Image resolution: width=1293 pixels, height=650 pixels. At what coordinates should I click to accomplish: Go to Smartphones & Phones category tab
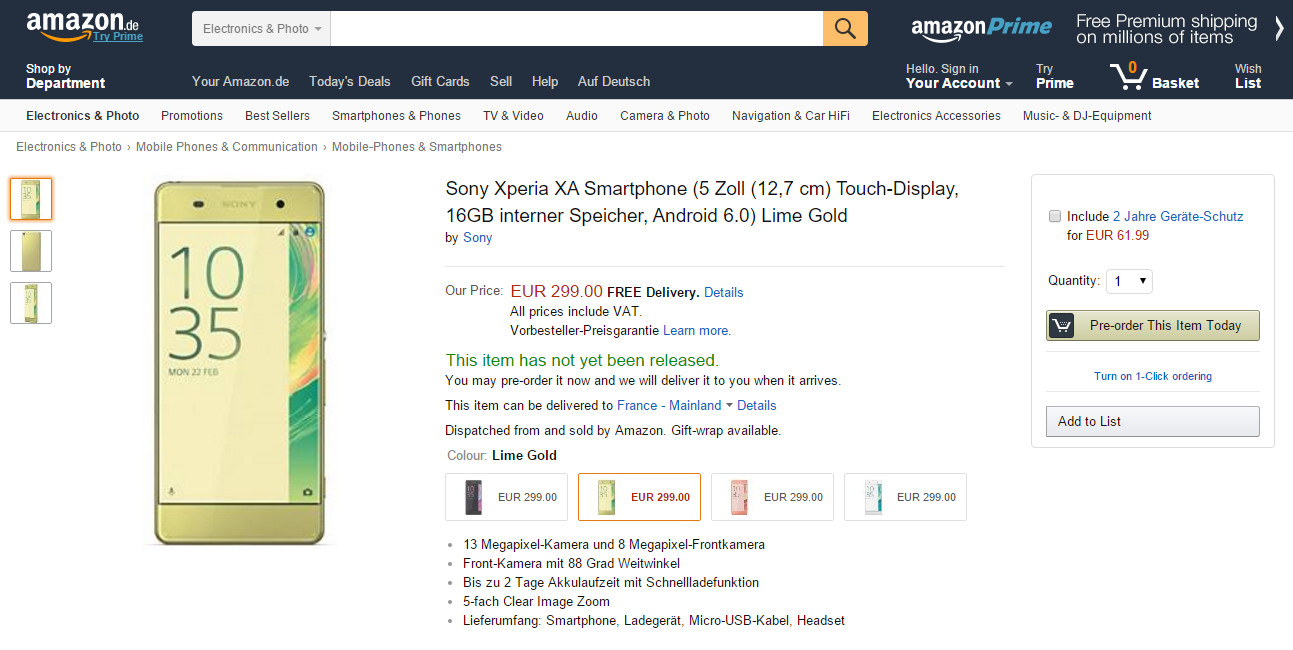(x=396, y=116)
